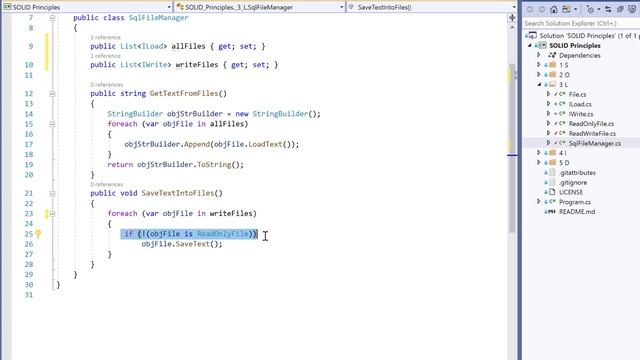Collapse the GetTextFromFiles method at line 12
The image size is (640, 360).
pyautogui.click(x=52, y=94)
